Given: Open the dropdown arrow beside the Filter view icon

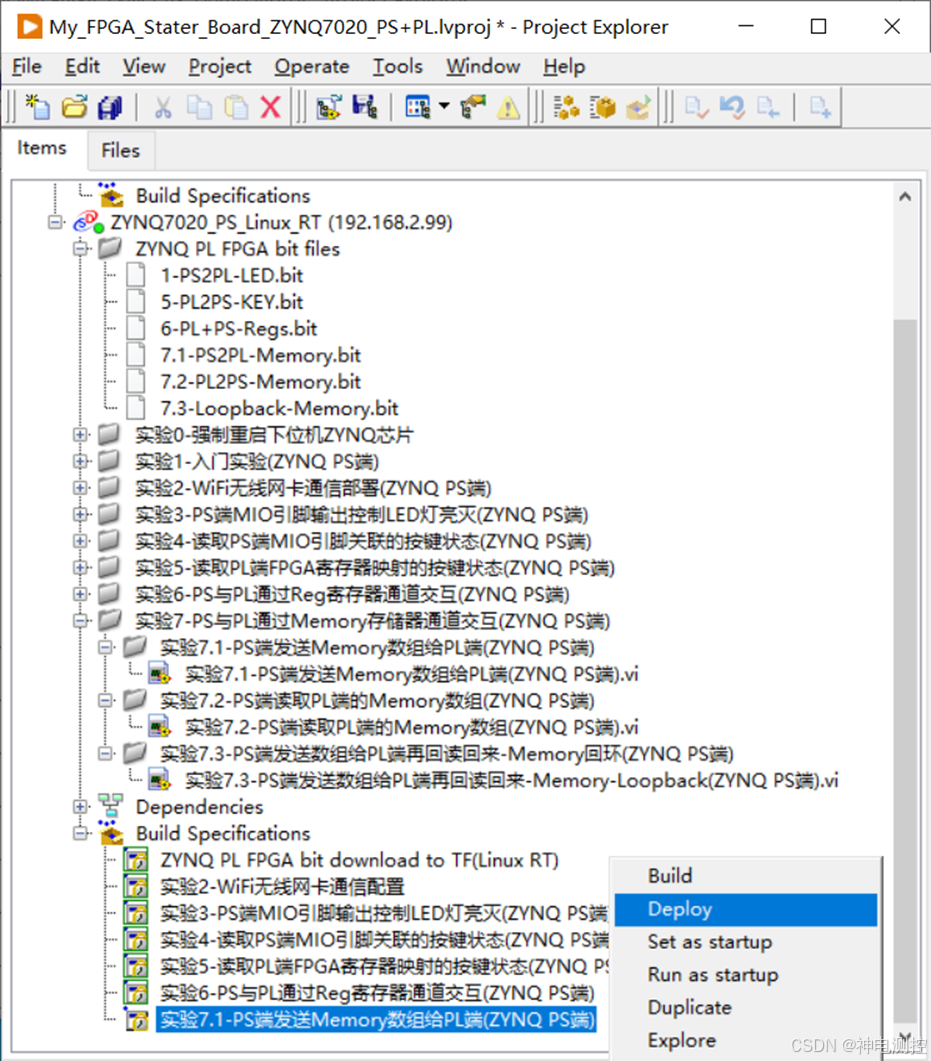Looking at the screenshot, I should [444, 106].
